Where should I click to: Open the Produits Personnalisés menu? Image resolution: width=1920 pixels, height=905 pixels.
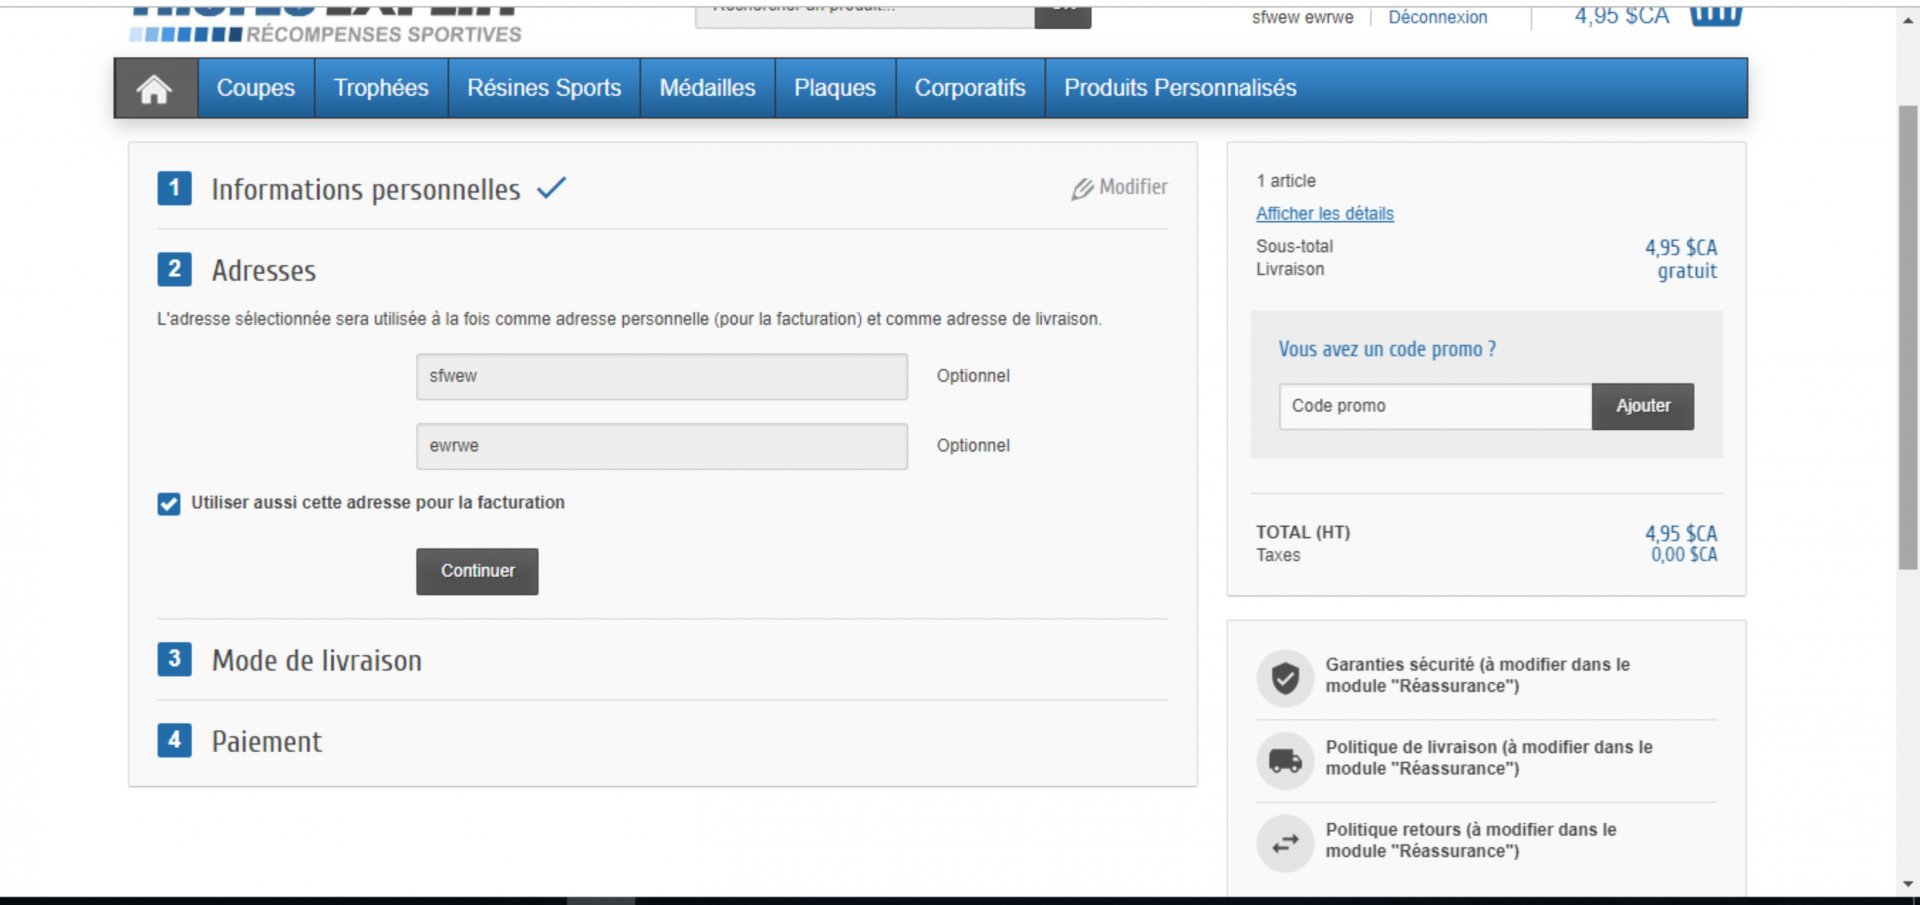point(1180,88)
